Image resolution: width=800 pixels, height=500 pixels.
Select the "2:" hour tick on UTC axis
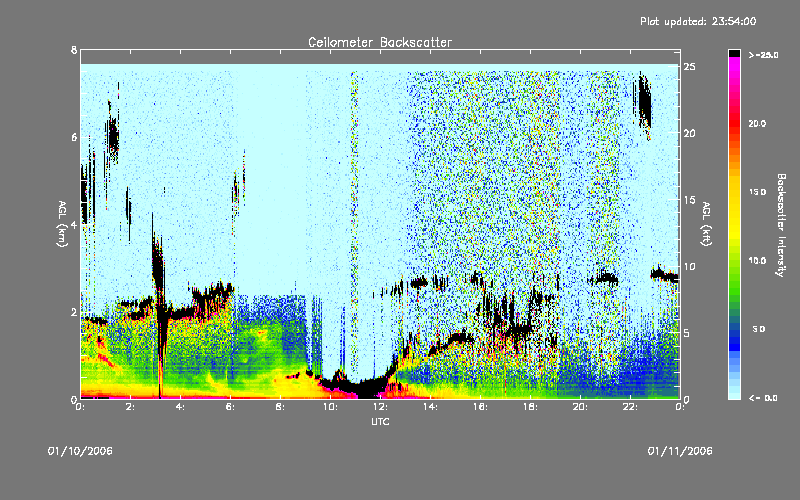[131, 407]
